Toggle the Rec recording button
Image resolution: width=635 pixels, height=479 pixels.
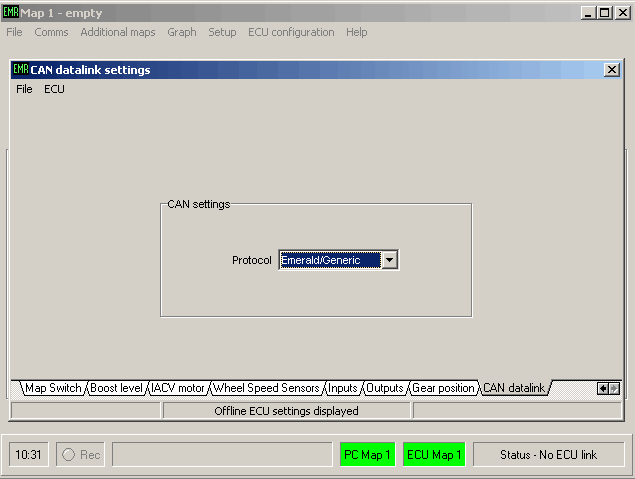pyautogui.click(x=81, y=455)
